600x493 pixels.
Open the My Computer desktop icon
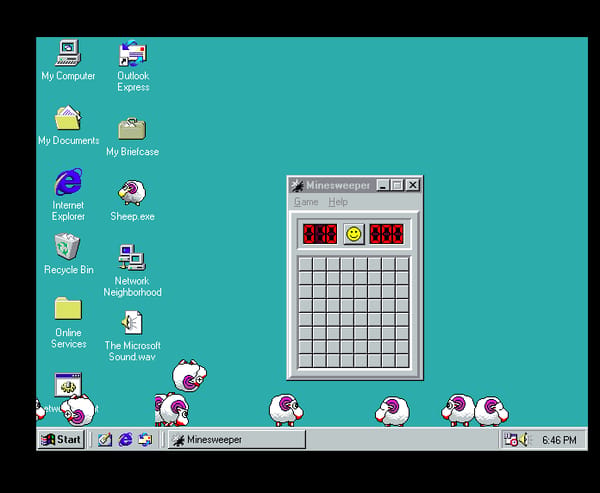(68, 53)
